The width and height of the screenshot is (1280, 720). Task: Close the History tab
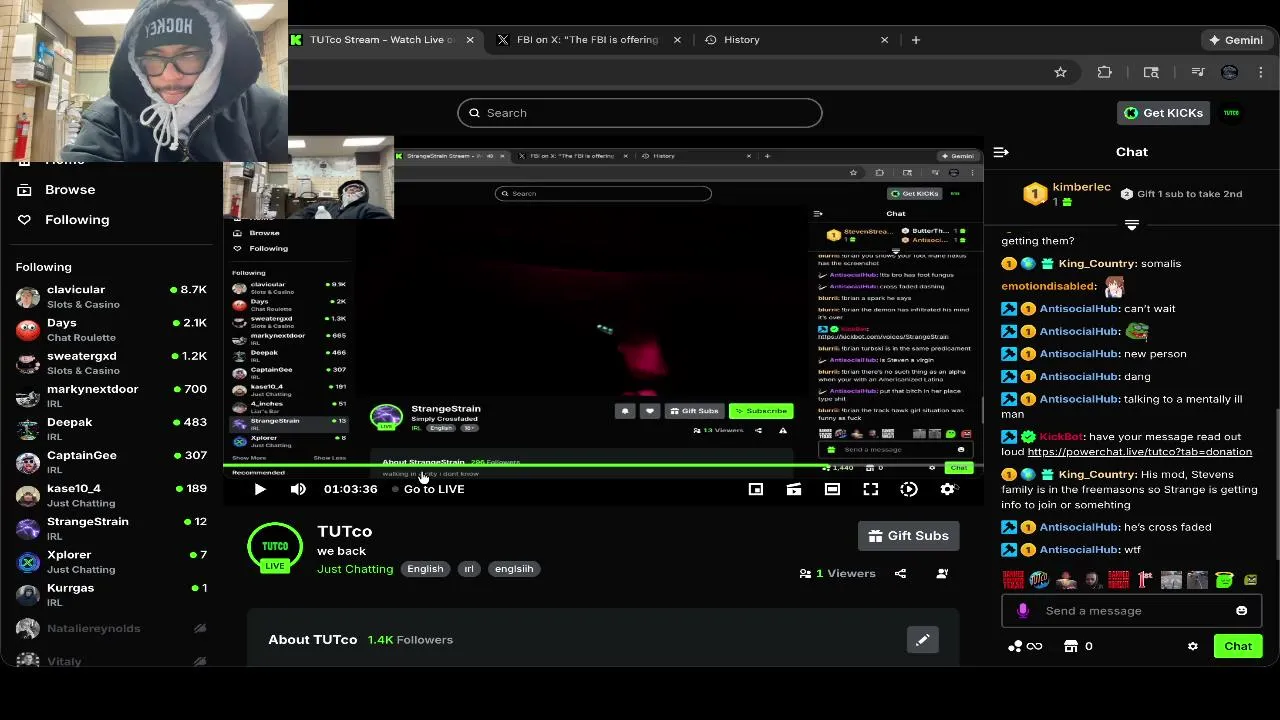point(884,40)
